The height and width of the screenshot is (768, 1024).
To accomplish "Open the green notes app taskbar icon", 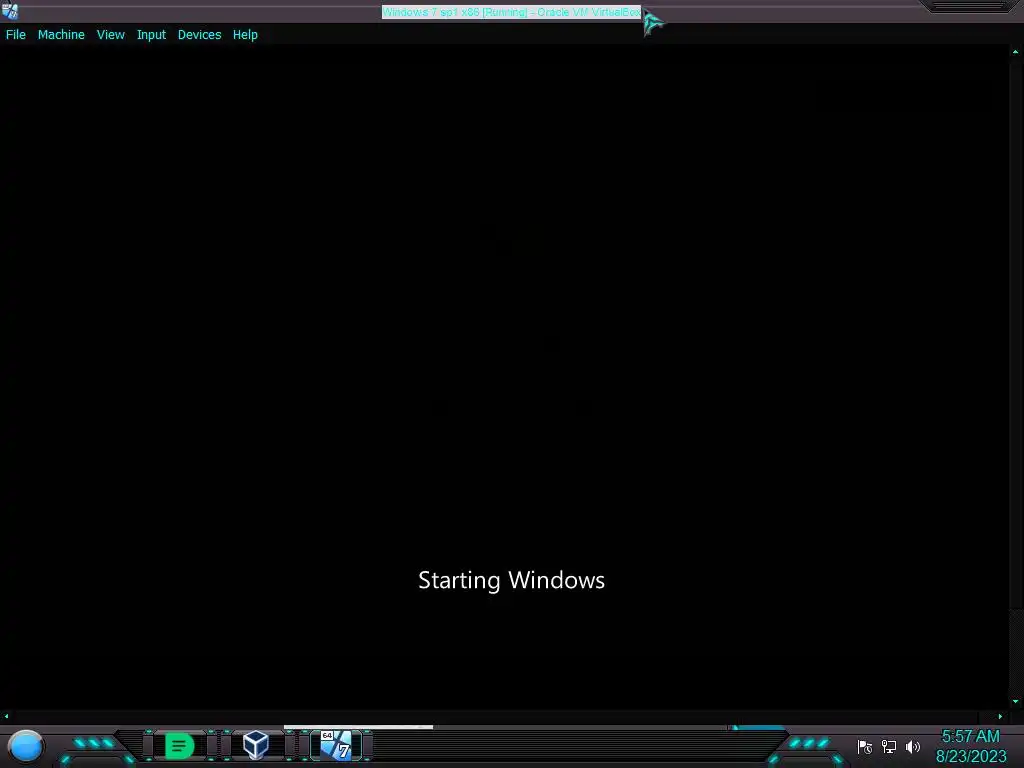I will [180, 746].
